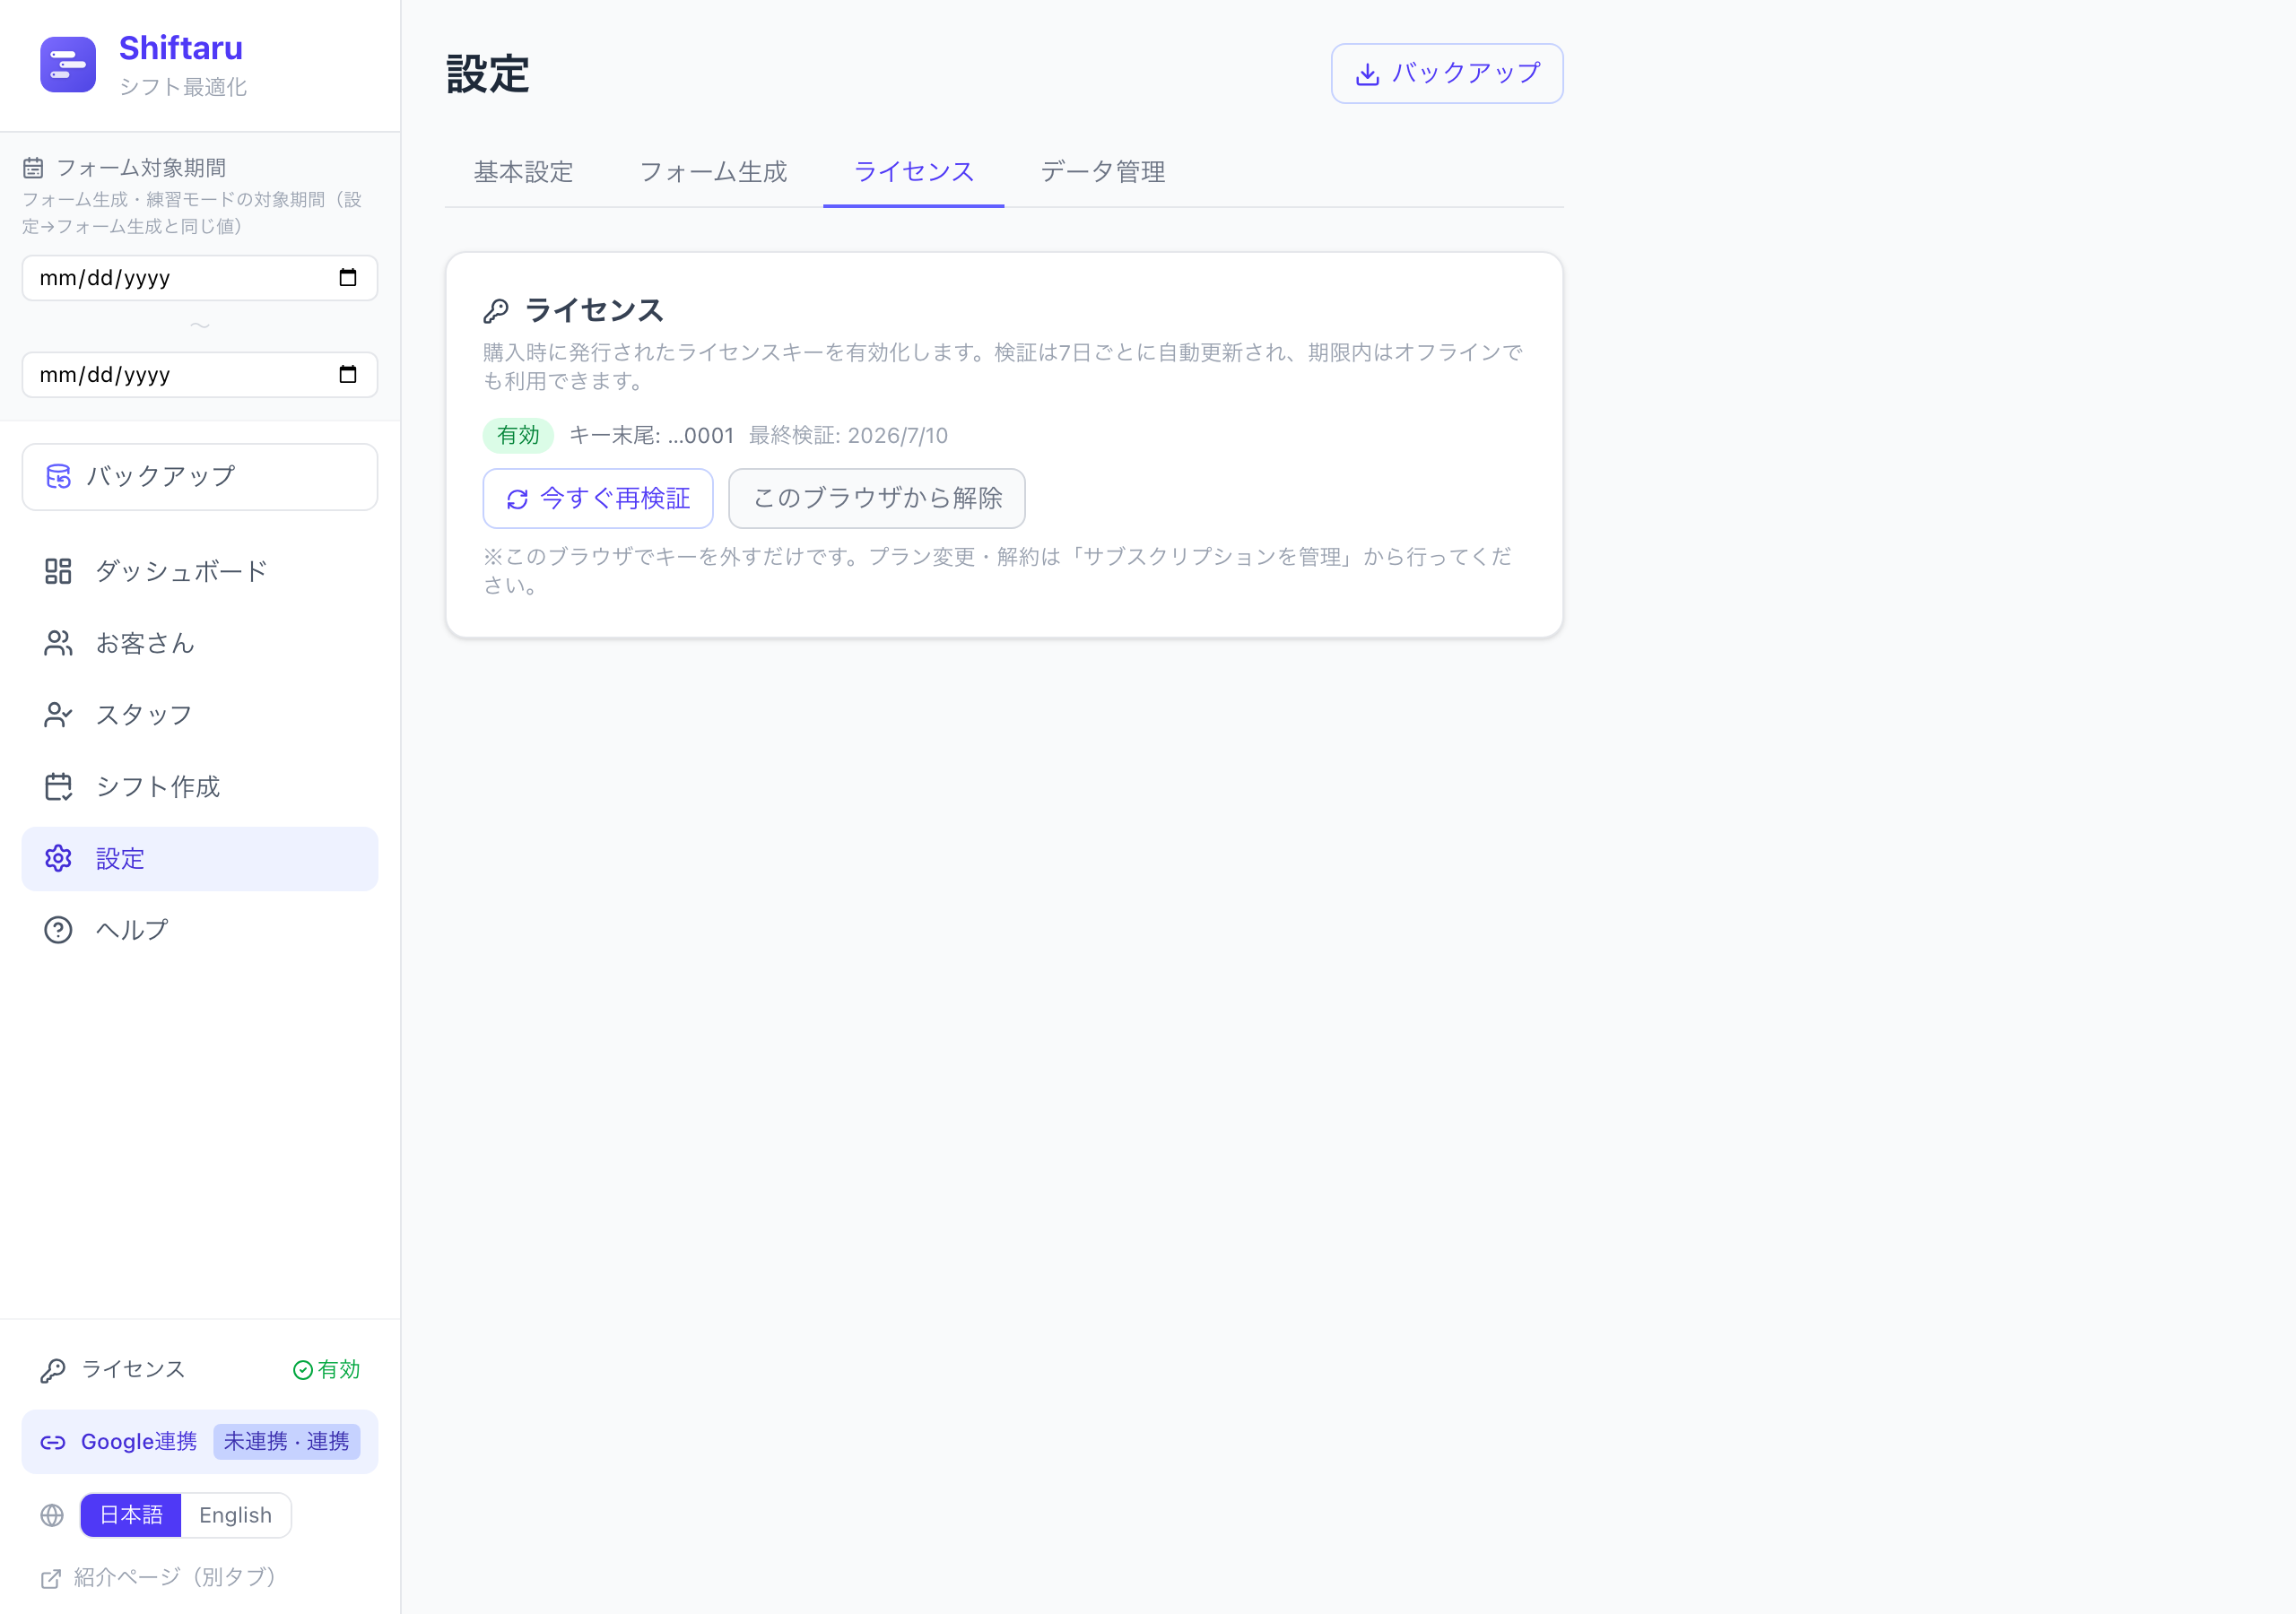Screen dimensions: 2296x1614
Task: Open the データ管理 tab
Action: click(1103, 172)
